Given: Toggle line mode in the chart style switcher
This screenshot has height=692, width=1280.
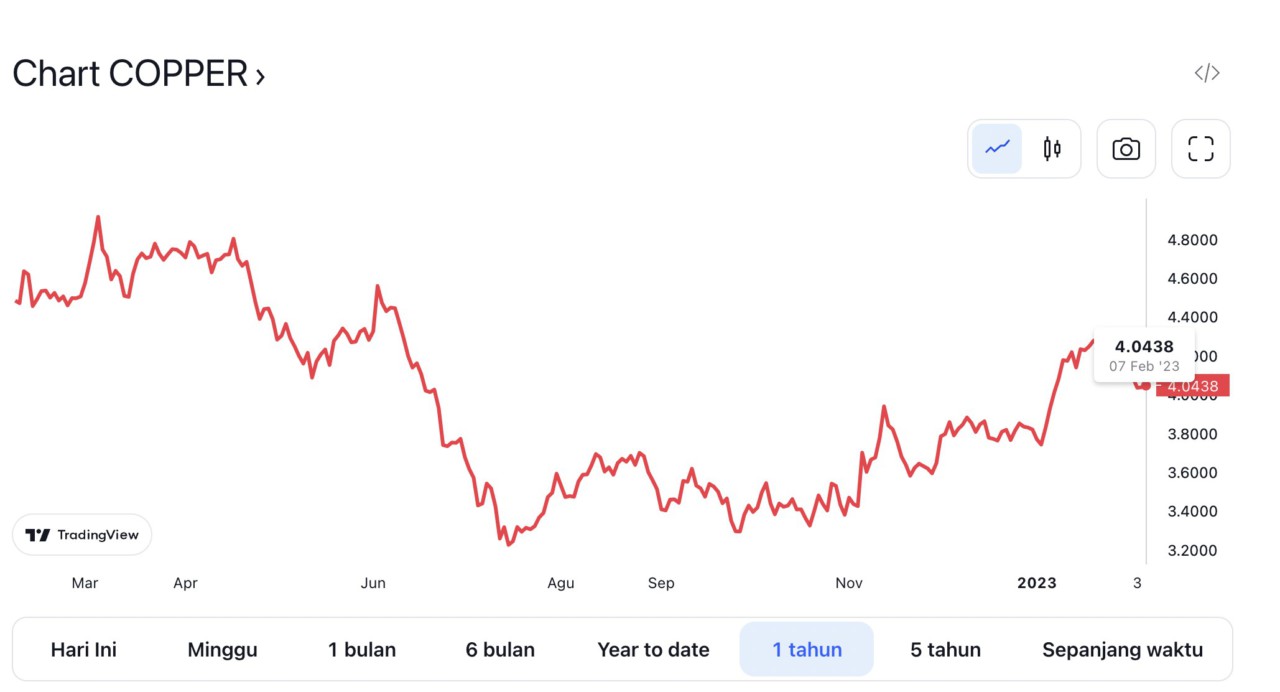Looking at the screenshot, I should tap(996, 148).
